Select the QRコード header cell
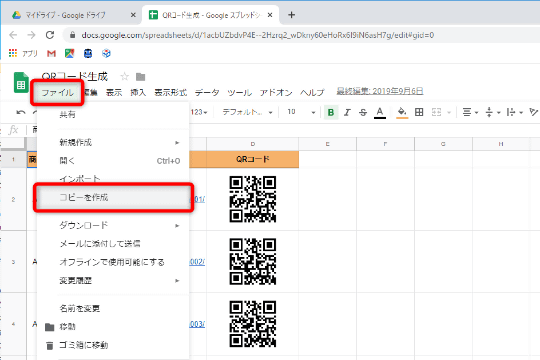 pyautogui.click(x=252, y=159)
